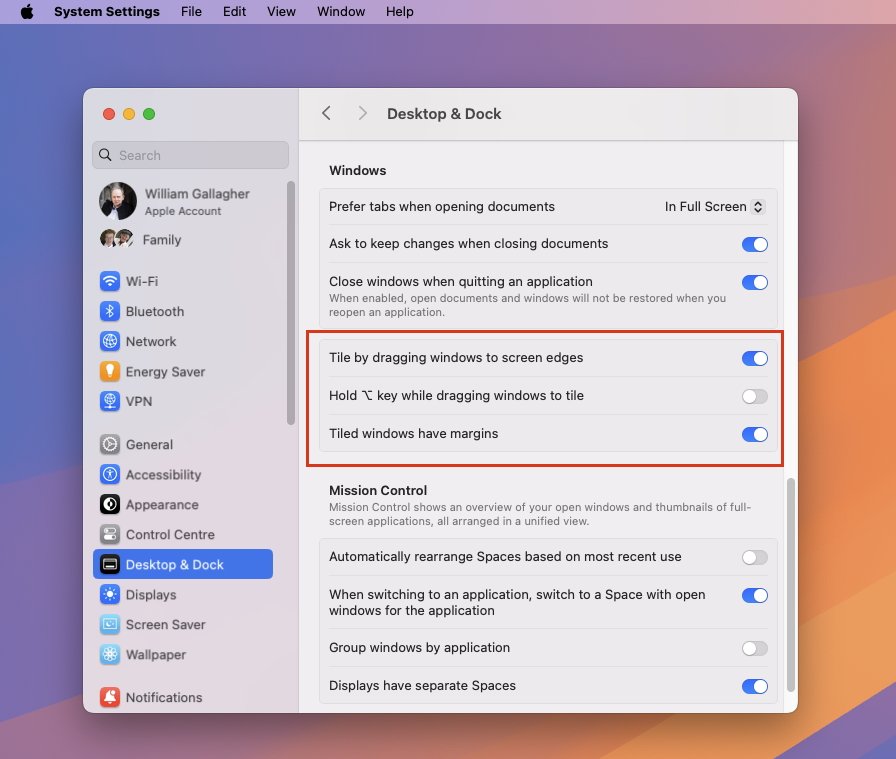This screenshot has height=759, width=896.
Task: Click the Family avatars icon
Action: click(x=117, y=238)
